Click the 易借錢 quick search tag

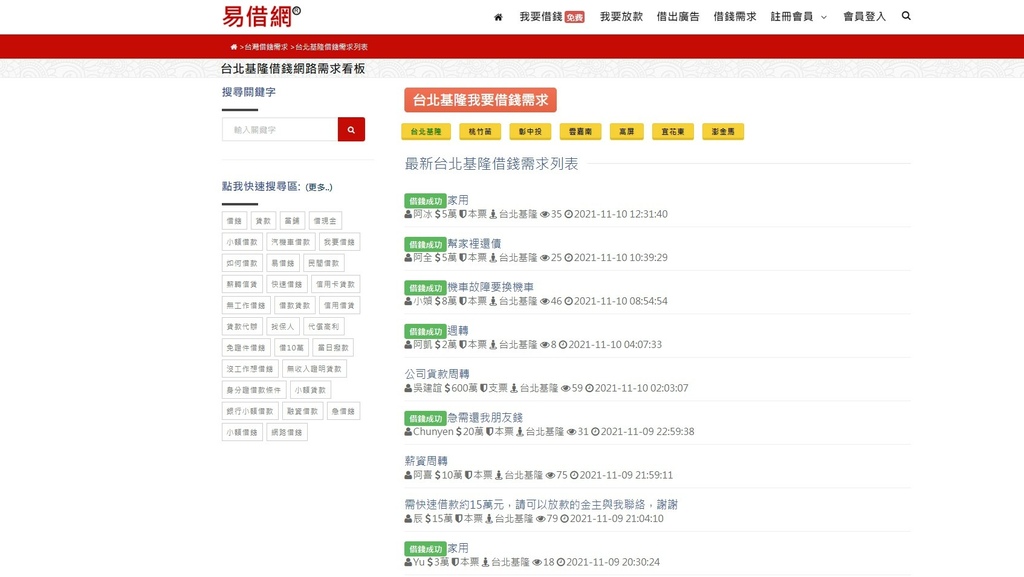[x=283, y=263]
